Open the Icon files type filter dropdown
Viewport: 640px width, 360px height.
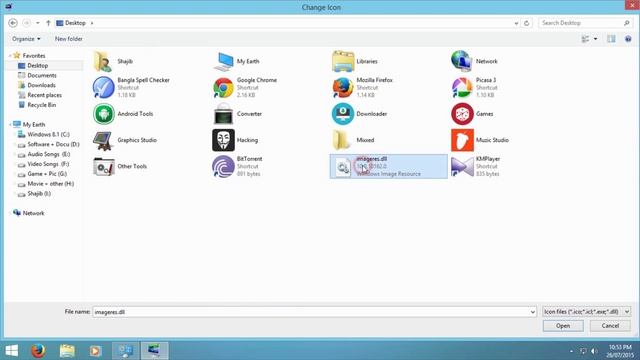[x=587, y=312]
